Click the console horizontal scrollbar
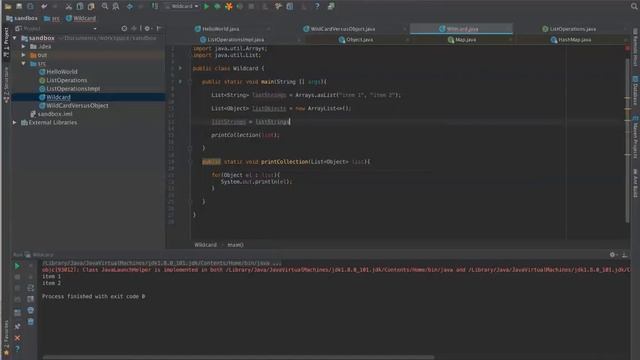 (238, 357)
